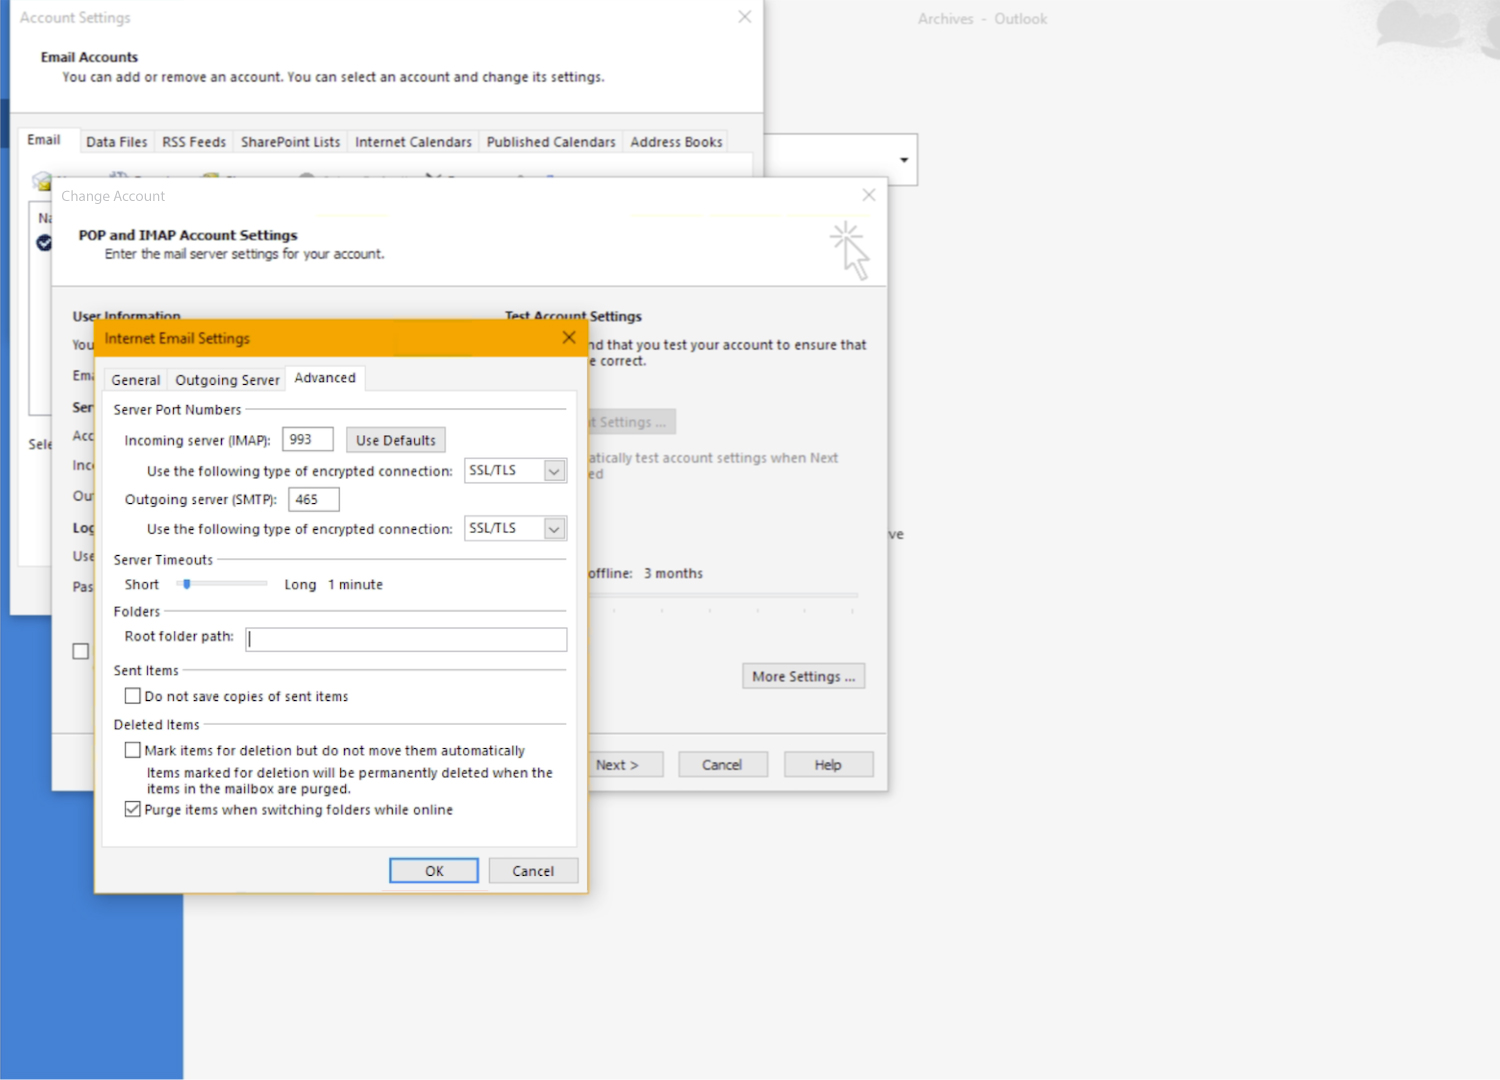Close the Internet Email Settings dialog
Screen dimensions: 1500x1080
tap(568, 338)
